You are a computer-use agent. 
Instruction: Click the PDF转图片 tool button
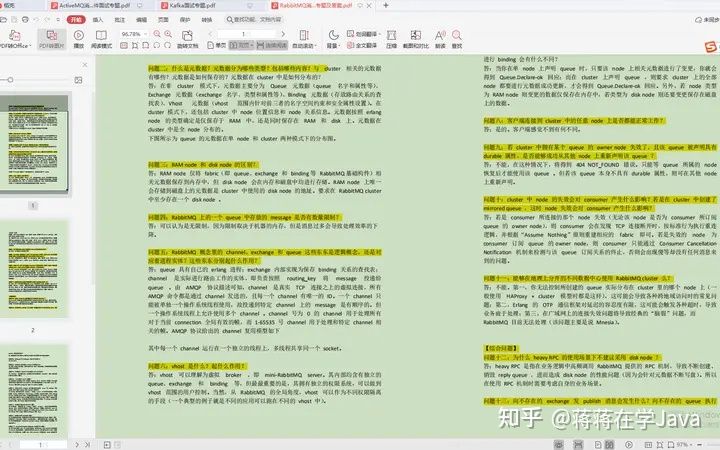point(51,39)
